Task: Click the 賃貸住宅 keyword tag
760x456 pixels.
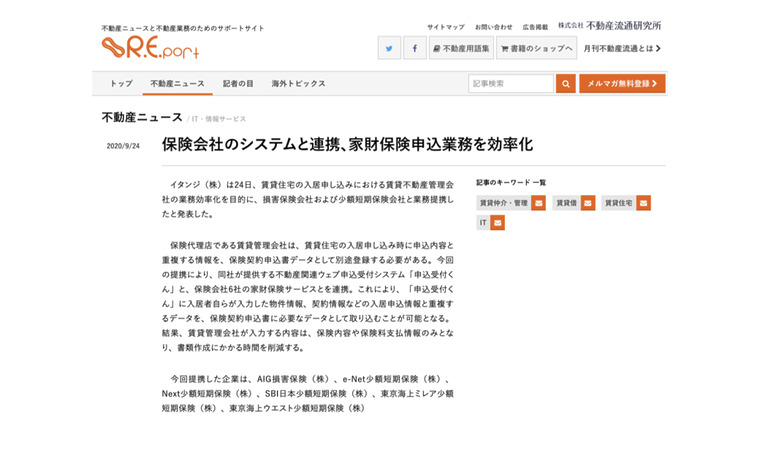Action: [x=618, y=203]
